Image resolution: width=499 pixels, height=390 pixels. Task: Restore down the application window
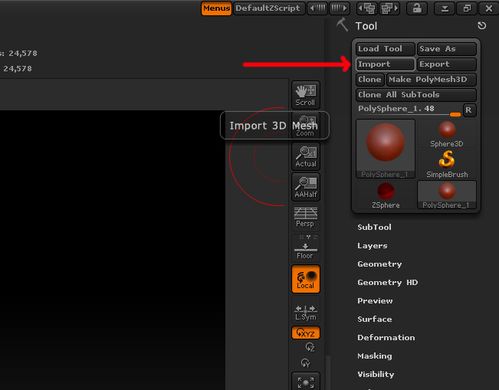467,8
